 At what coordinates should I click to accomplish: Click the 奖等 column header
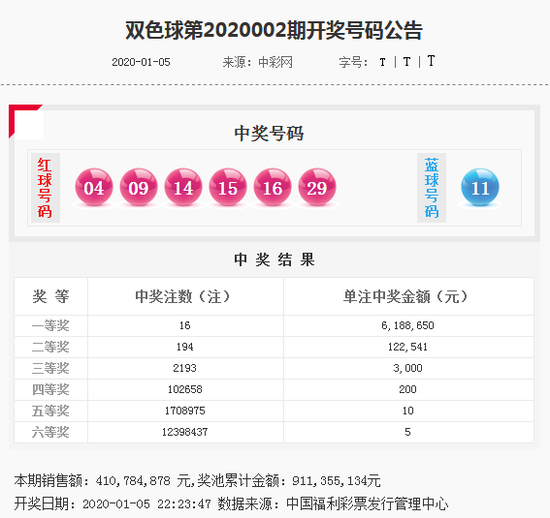coord(51,296)
